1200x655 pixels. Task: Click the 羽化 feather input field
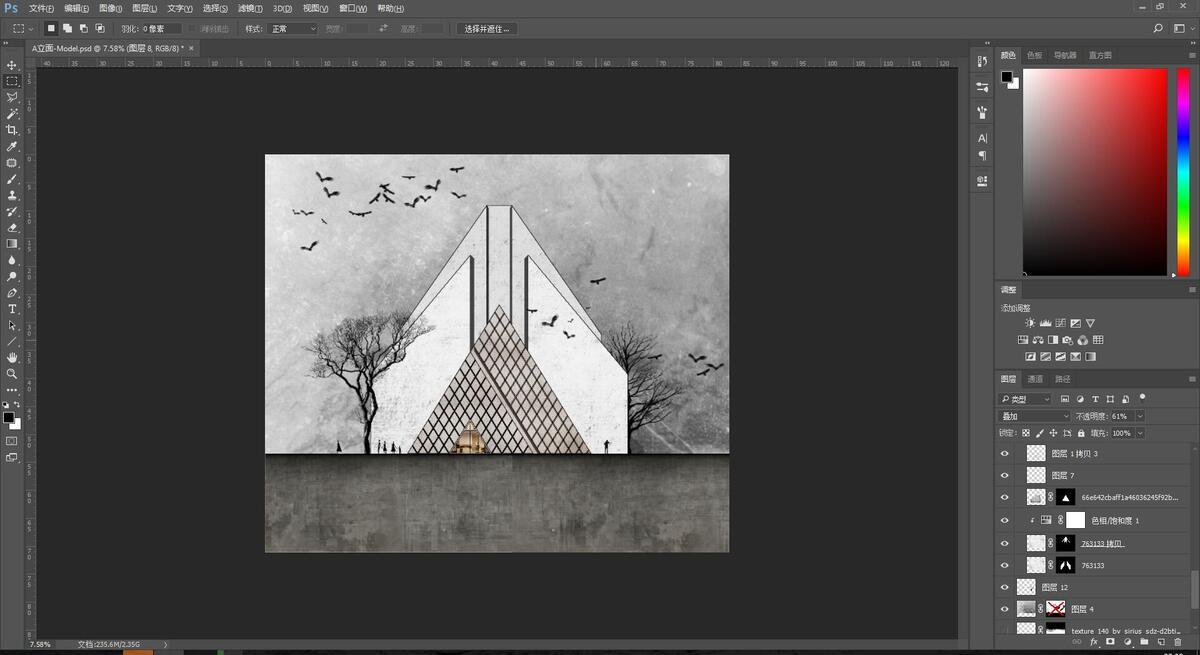point(162,29)
